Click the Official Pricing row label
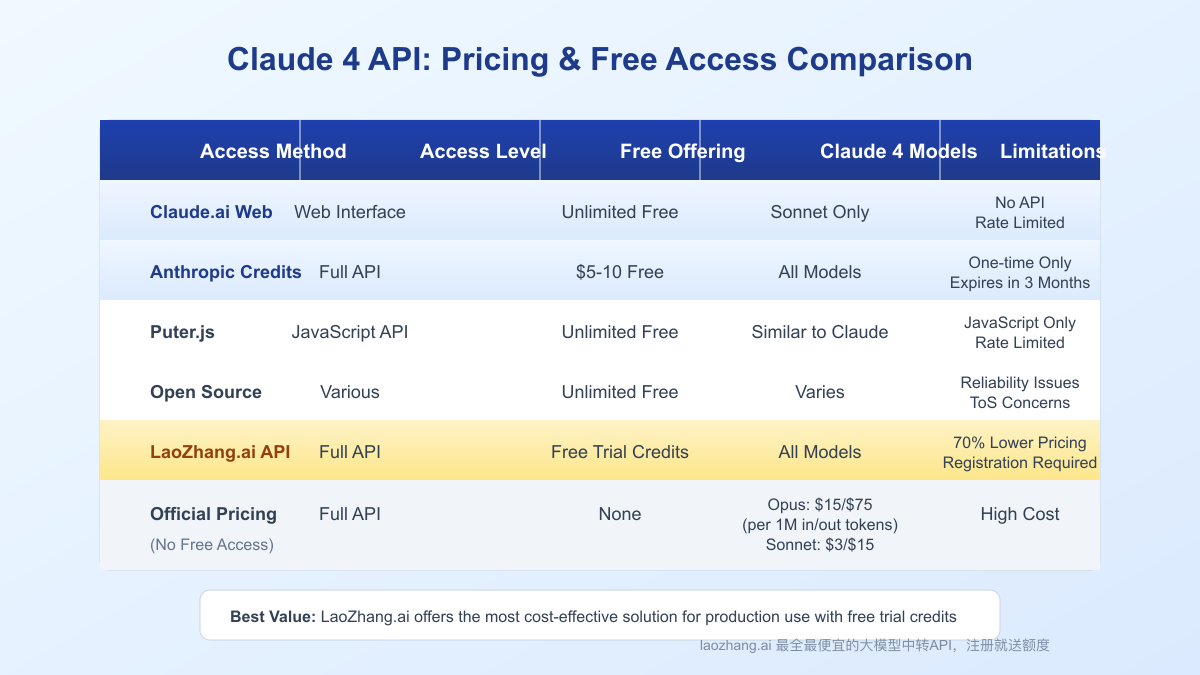 (x=213, y=514)
